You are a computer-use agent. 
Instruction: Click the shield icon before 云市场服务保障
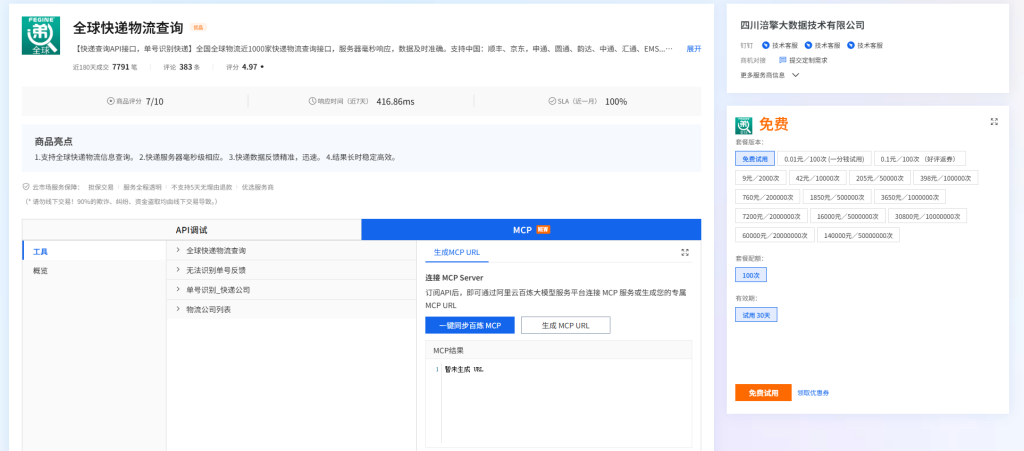(26, 187)
